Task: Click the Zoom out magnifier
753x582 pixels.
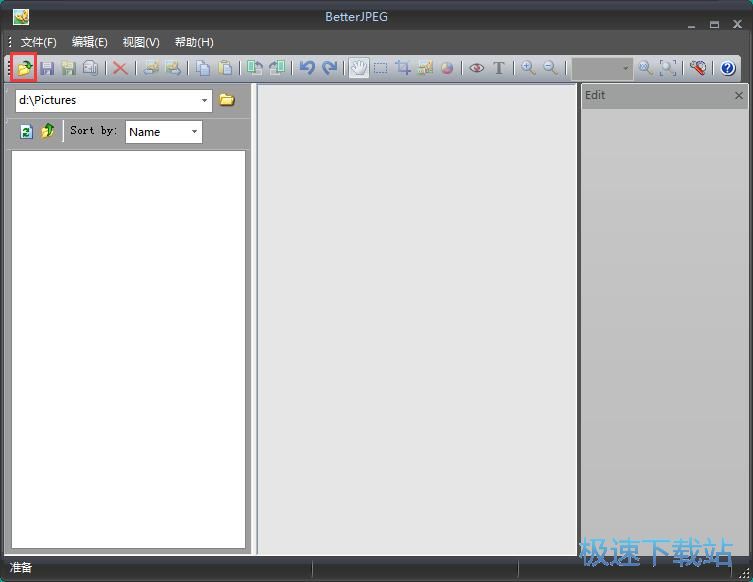Action: click(x=550, y=68)
